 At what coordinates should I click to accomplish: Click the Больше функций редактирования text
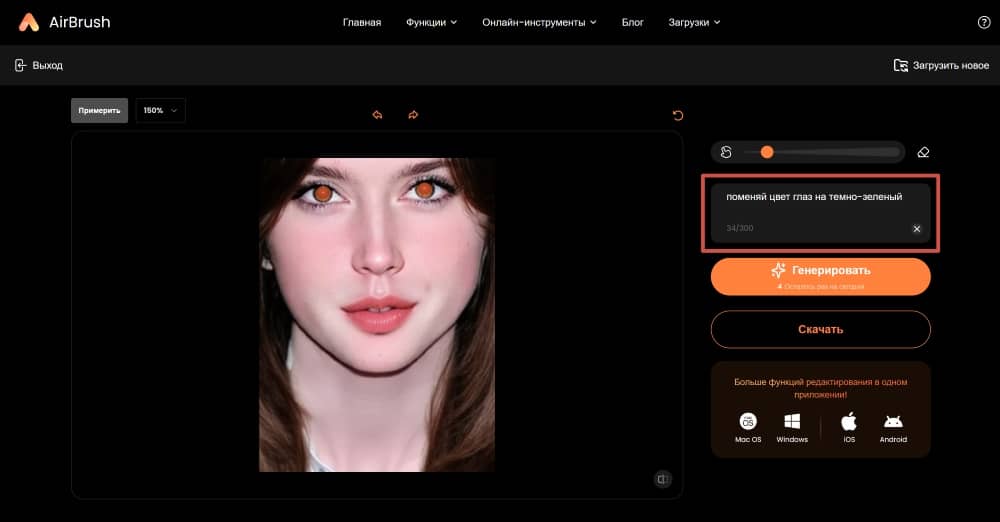821,388
